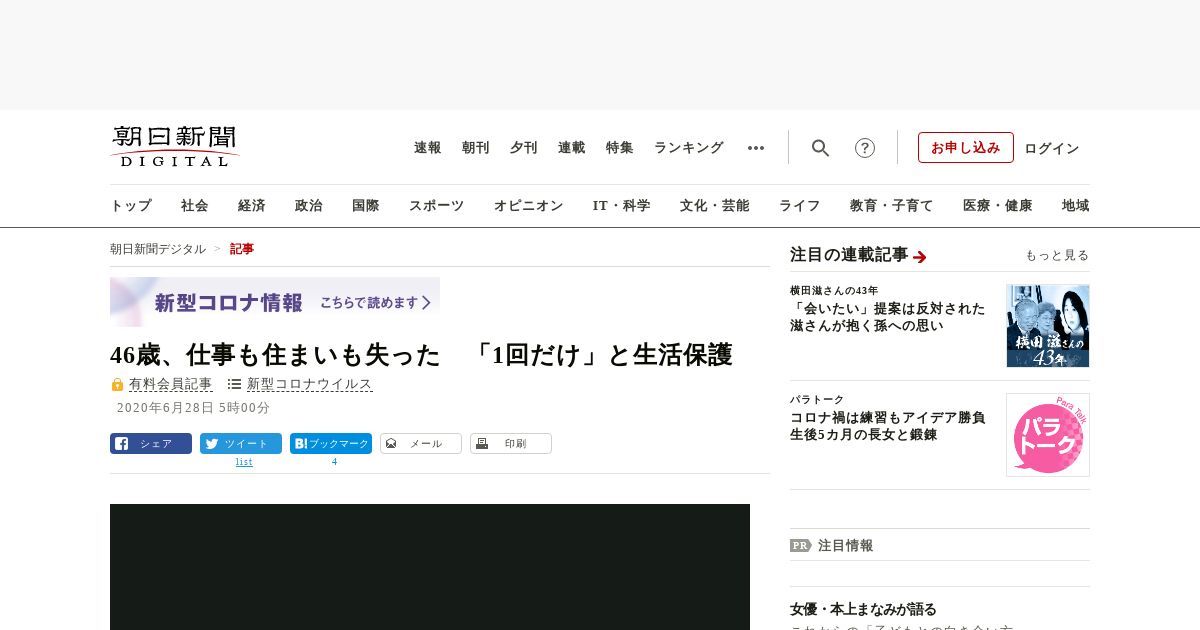
Task: Share article via Facebook シェア button
Action: 151,444
